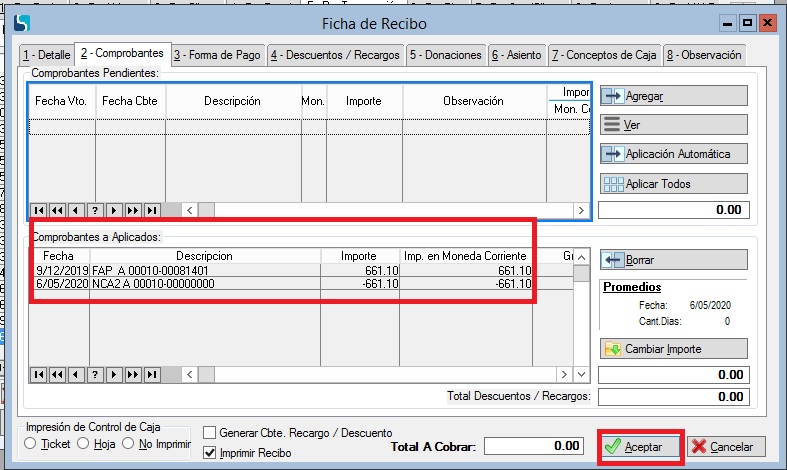This screenshot has width=787, height=470.
Task: Open Cambiar Importe
Action: [x=673, y=349]
